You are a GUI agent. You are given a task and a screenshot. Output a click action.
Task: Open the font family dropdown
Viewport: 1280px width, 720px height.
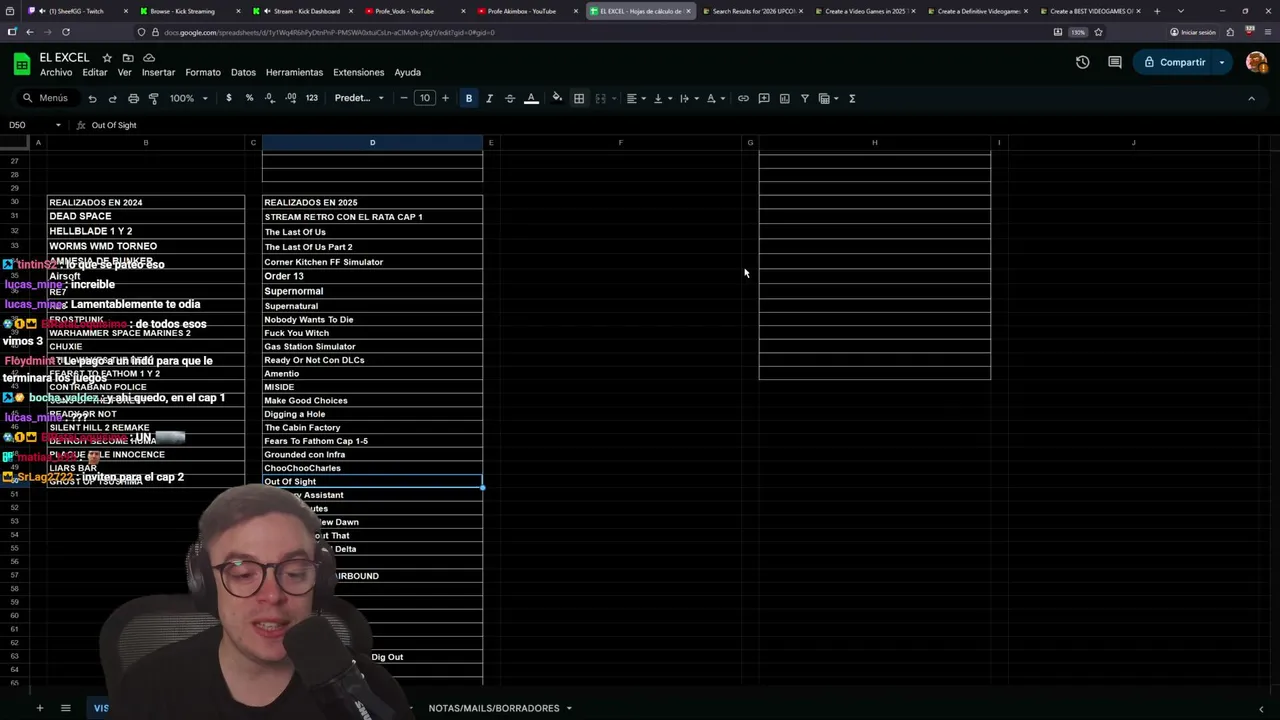(359, 98)
